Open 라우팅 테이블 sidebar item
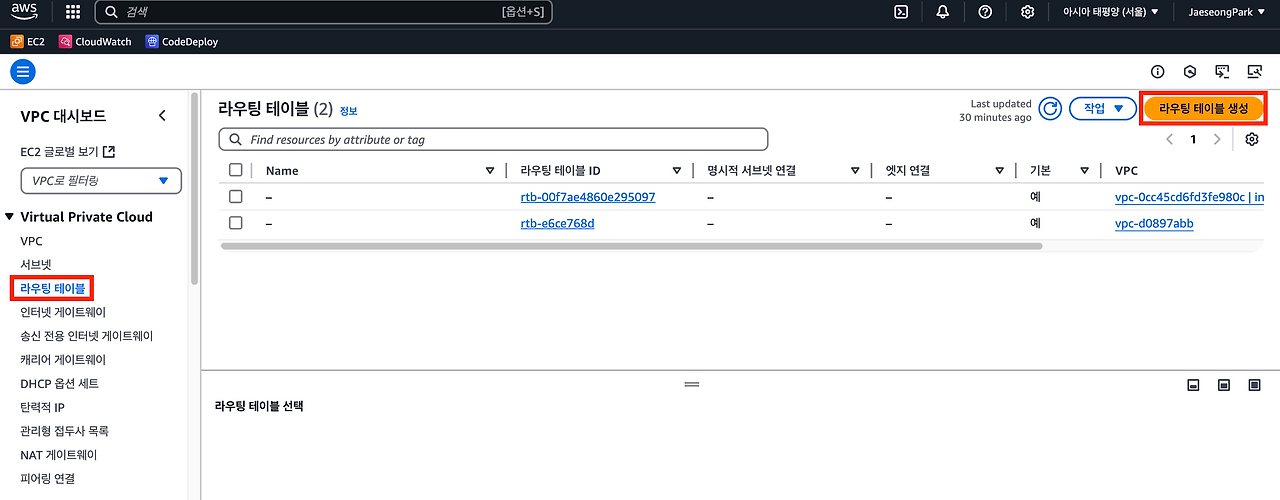 52,289
